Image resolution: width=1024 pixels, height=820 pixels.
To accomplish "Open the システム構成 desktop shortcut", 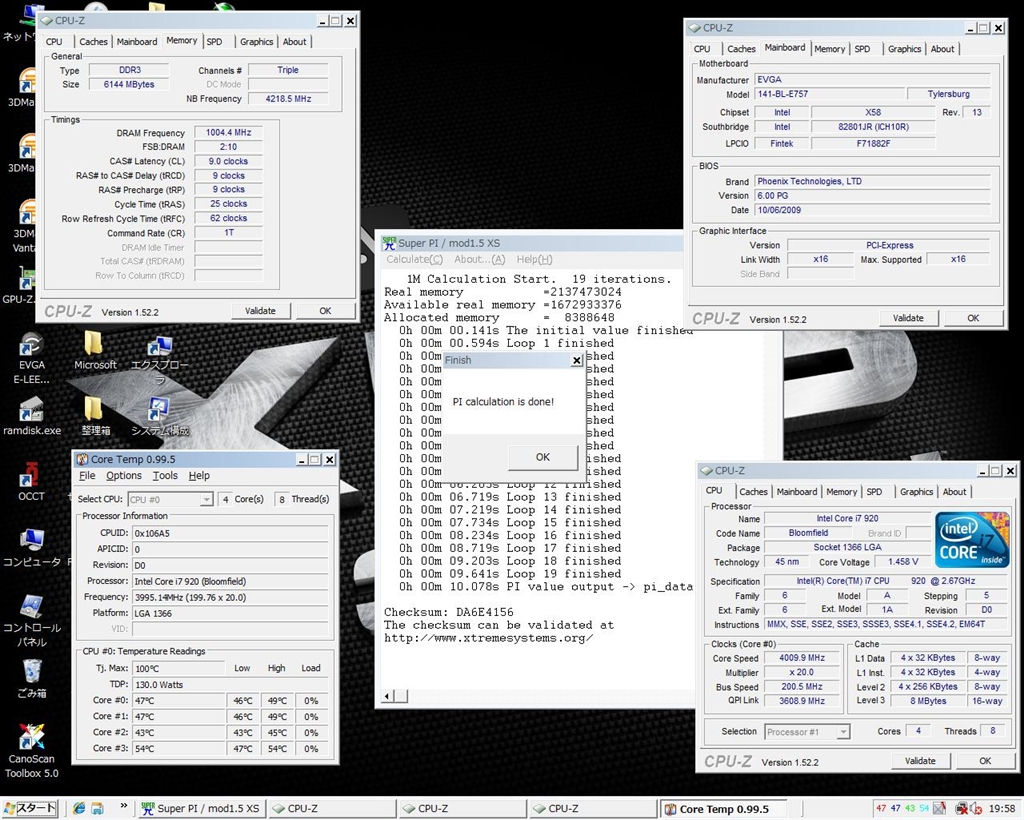I will click(160, 408).
